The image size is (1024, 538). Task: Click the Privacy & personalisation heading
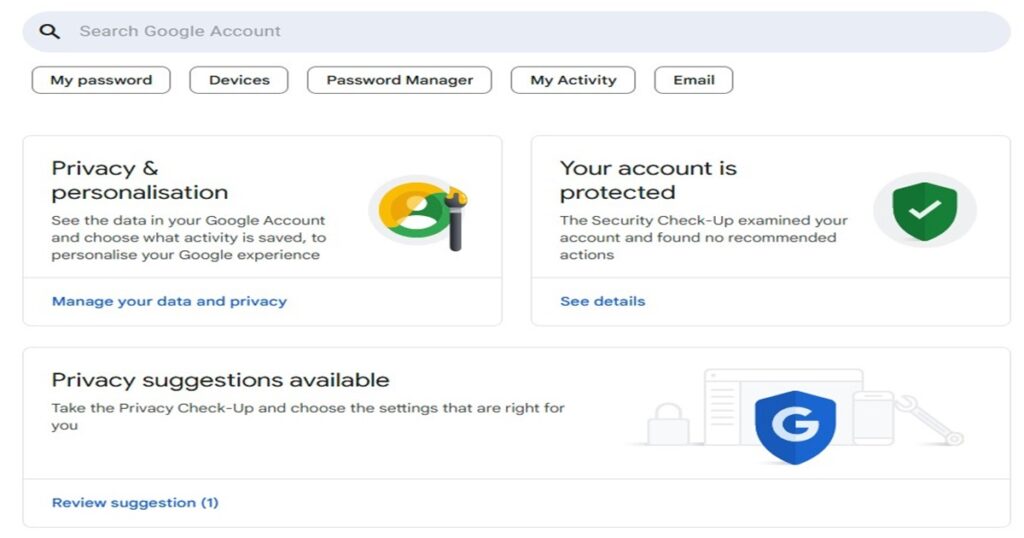tap(140, 180)
